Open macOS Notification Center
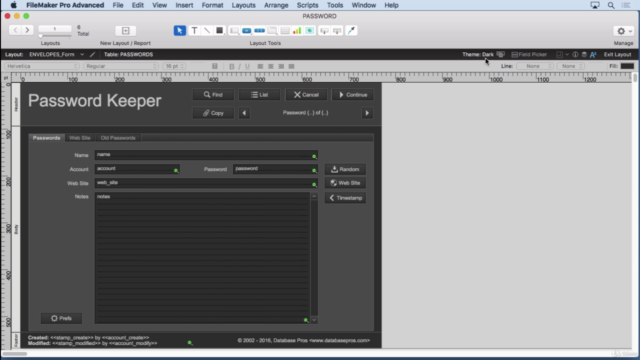 [626, 5]
